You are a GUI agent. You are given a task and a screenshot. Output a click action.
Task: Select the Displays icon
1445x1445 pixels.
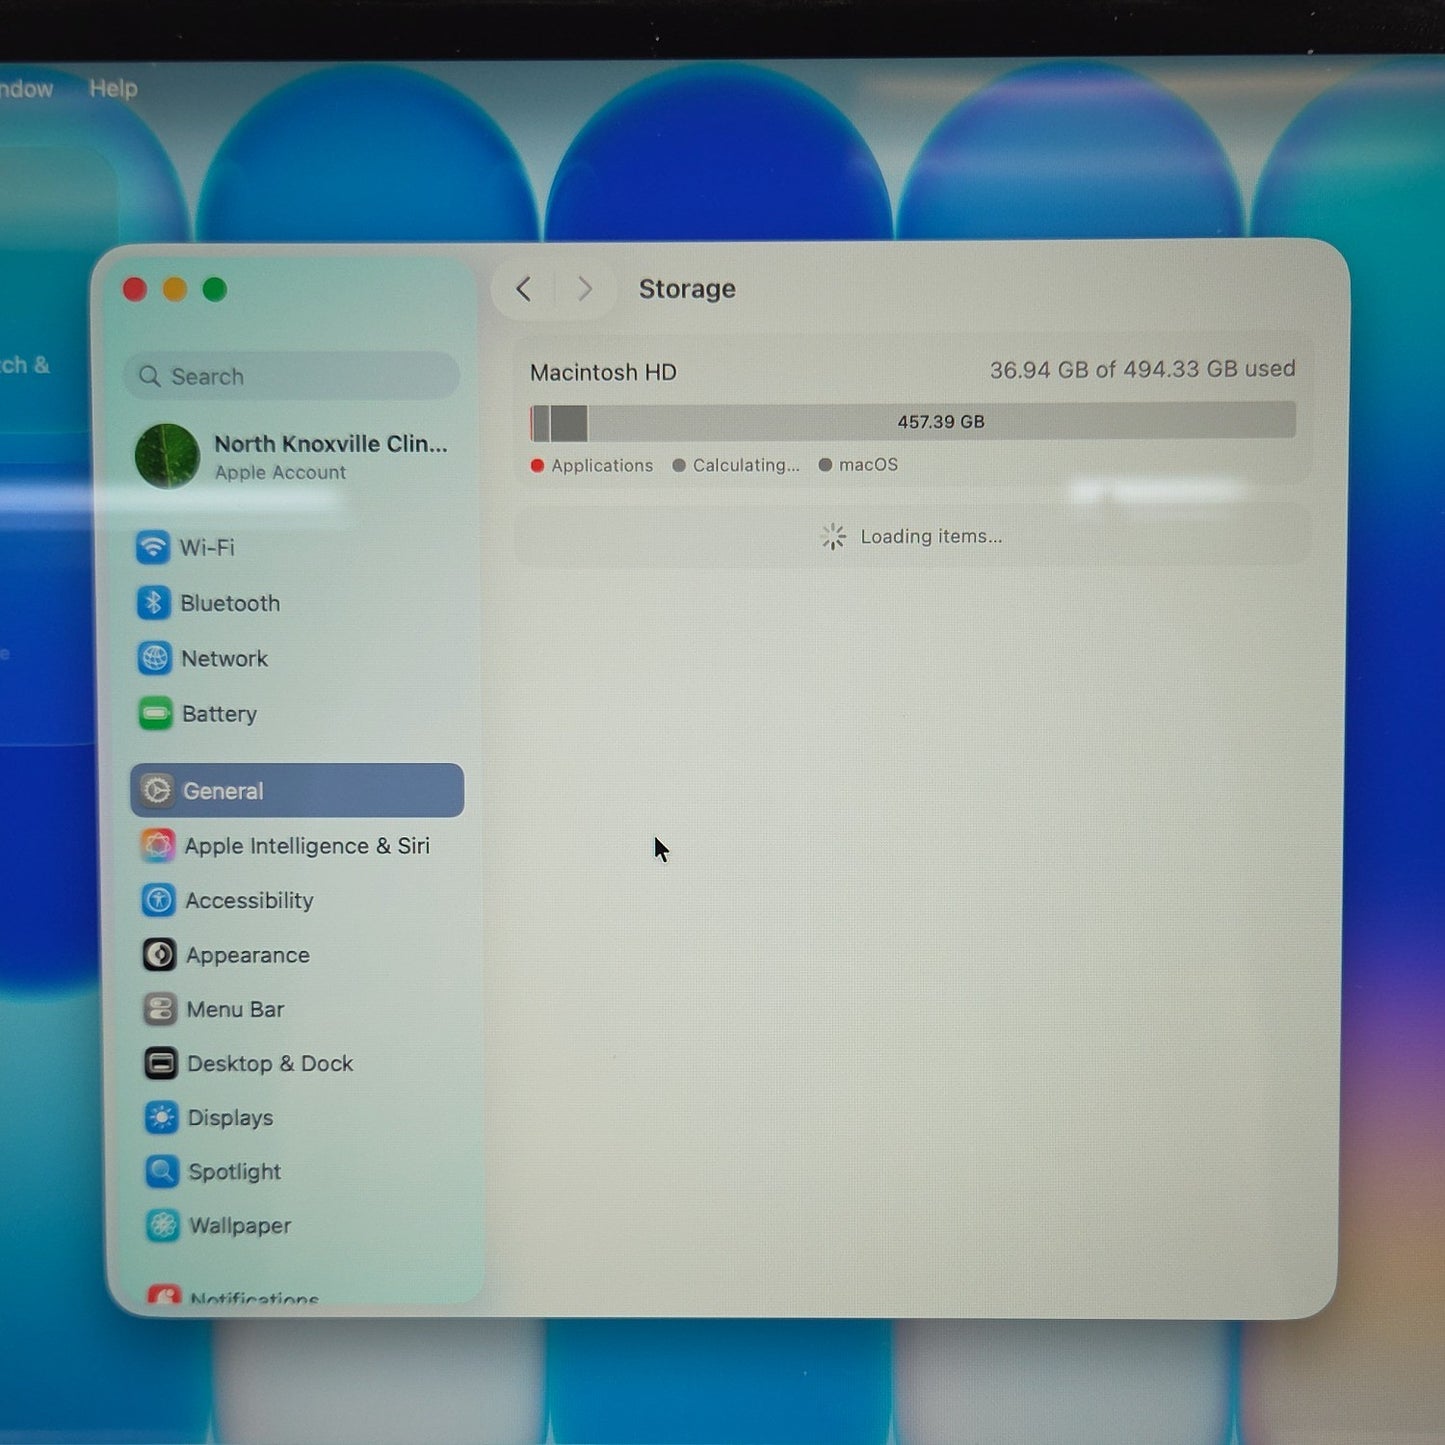click(x=162, y=1117)
